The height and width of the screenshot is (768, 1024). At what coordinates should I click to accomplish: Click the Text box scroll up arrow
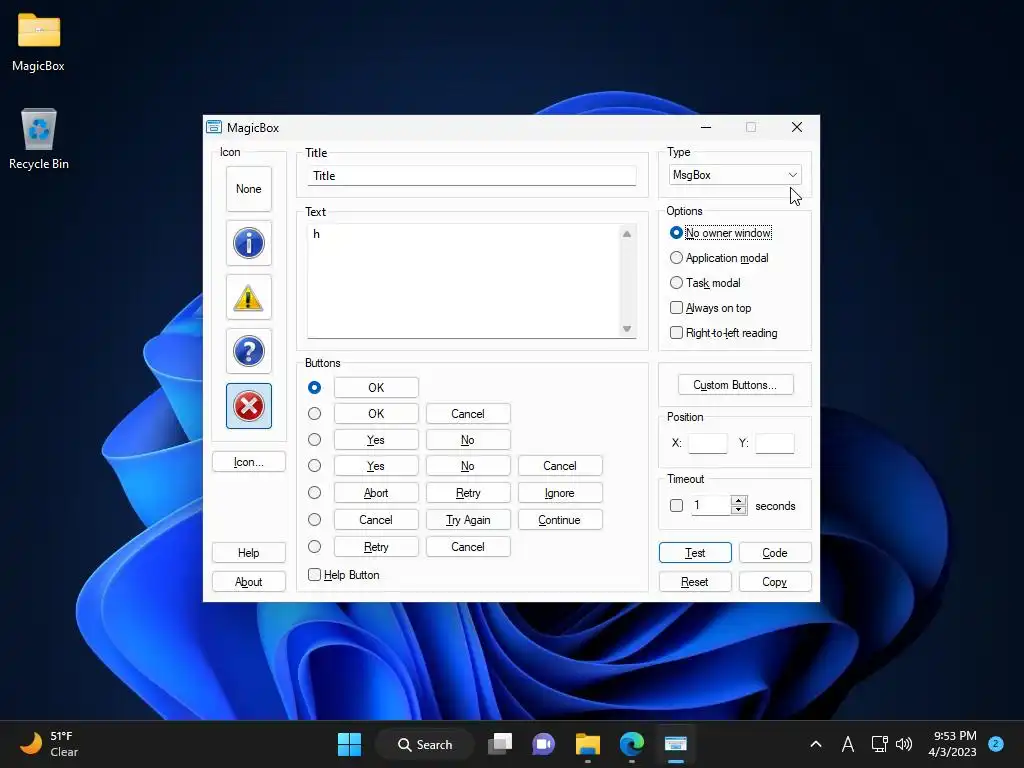point(627,234)
